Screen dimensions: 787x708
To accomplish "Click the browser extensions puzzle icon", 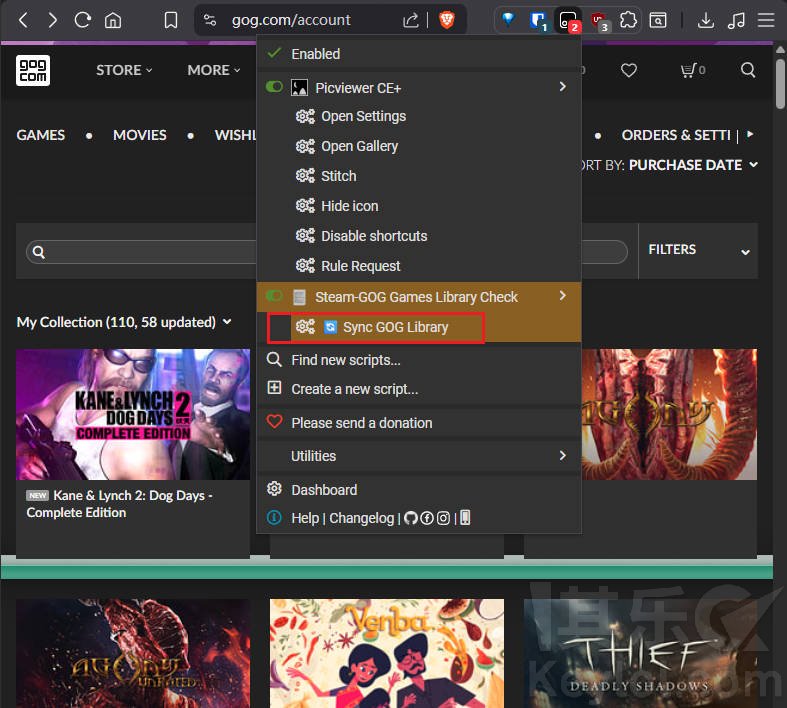I will [628, 20].
